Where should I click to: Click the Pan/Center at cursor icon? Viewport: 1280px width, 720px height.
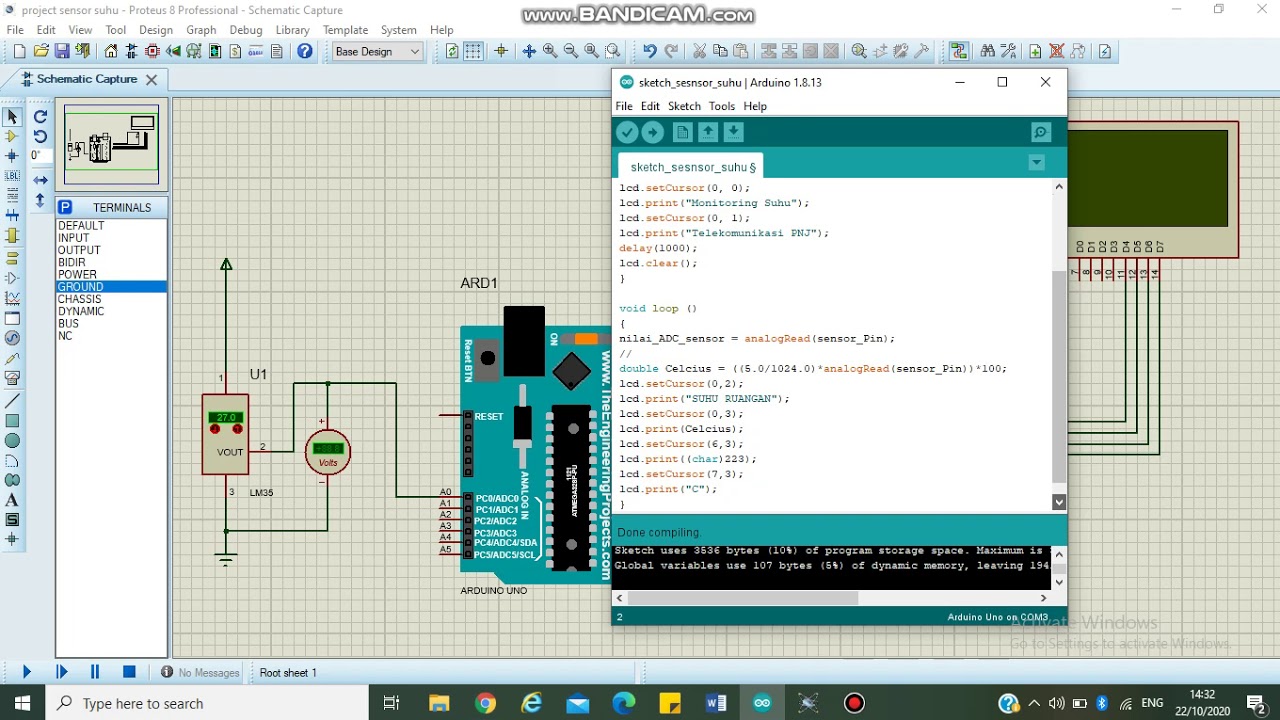tap(529, 51)
